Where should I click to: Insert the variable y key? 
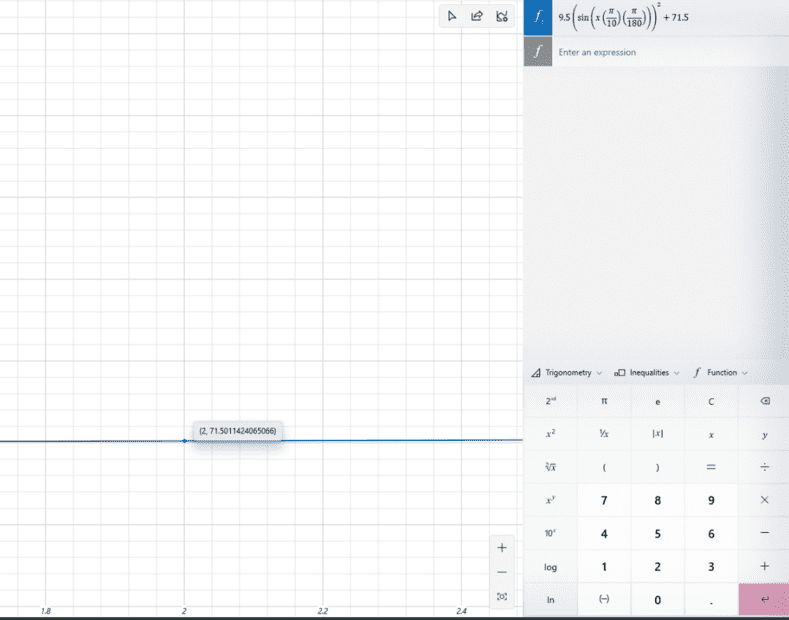764,434
